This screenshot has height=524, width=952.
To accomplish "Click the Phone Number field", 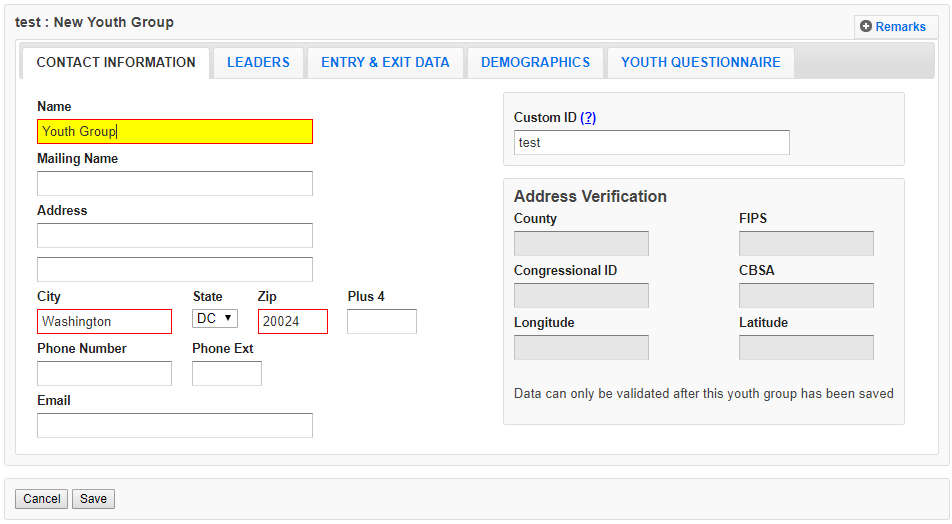I will point(104,374).
